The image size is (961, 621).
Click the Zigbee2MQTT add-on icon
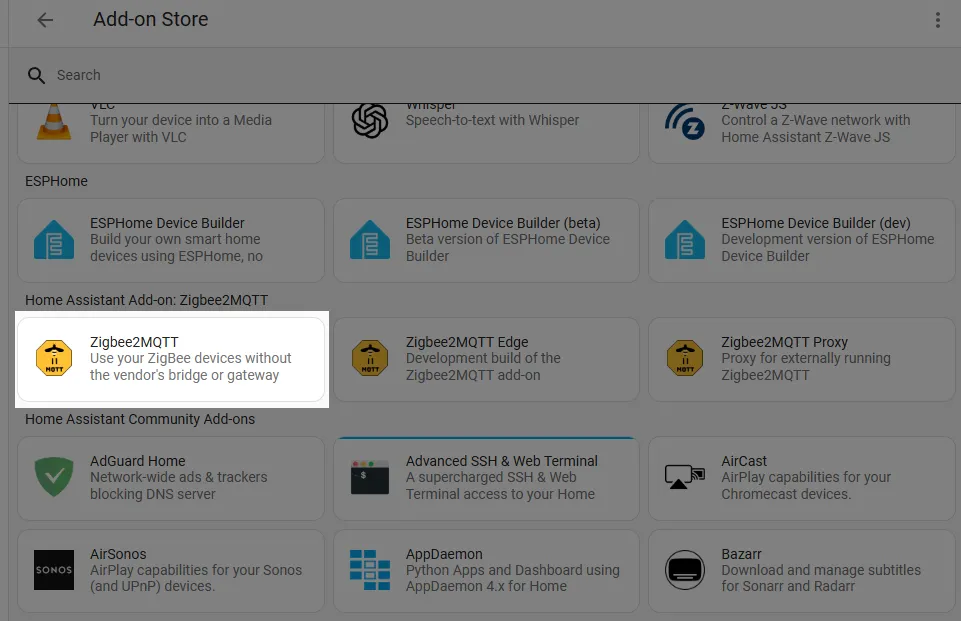(x=53, y=358)
